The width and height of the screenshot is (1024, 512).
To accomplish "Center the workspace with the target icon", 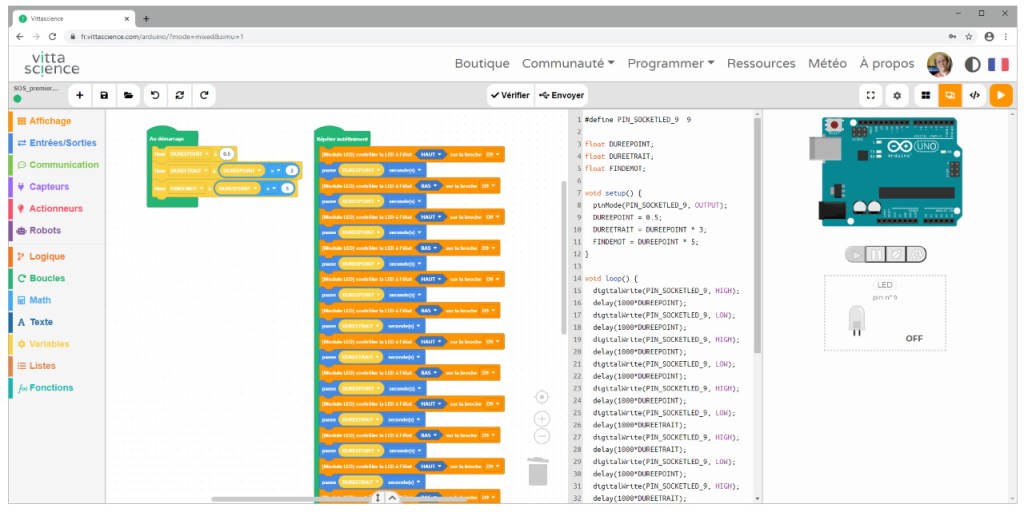I will pyautogui.click(x=542, y=397).
